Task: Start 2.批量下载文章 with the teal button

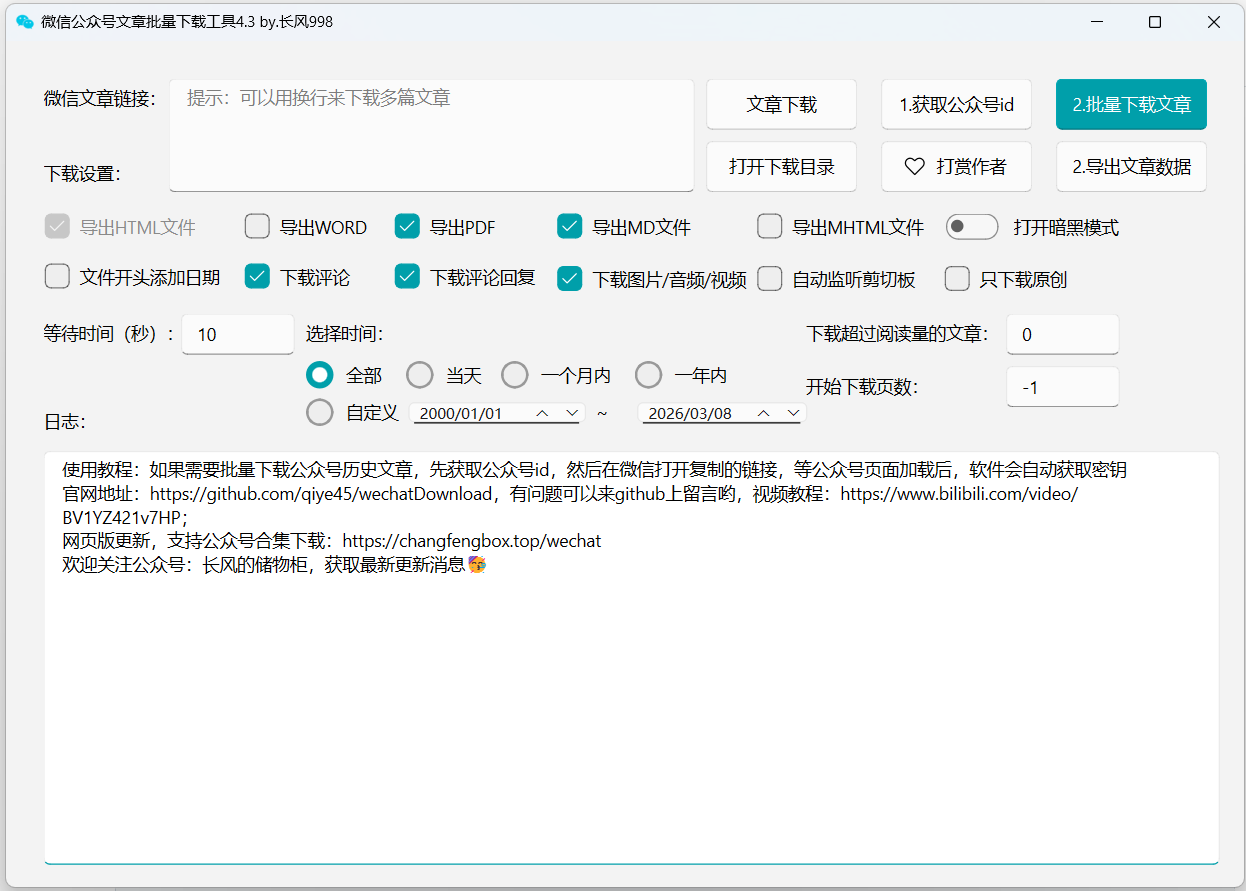Action: [x=1131, y=105]
